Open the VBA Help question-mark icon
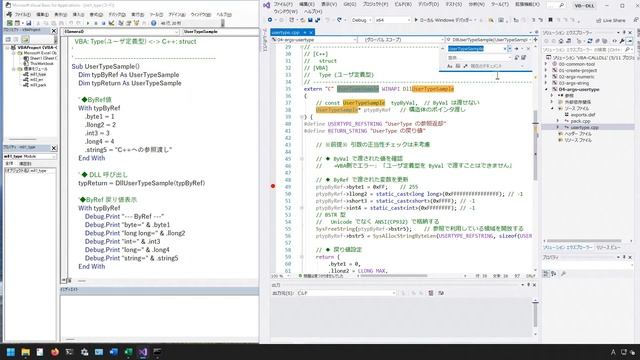 click(153, 23)
